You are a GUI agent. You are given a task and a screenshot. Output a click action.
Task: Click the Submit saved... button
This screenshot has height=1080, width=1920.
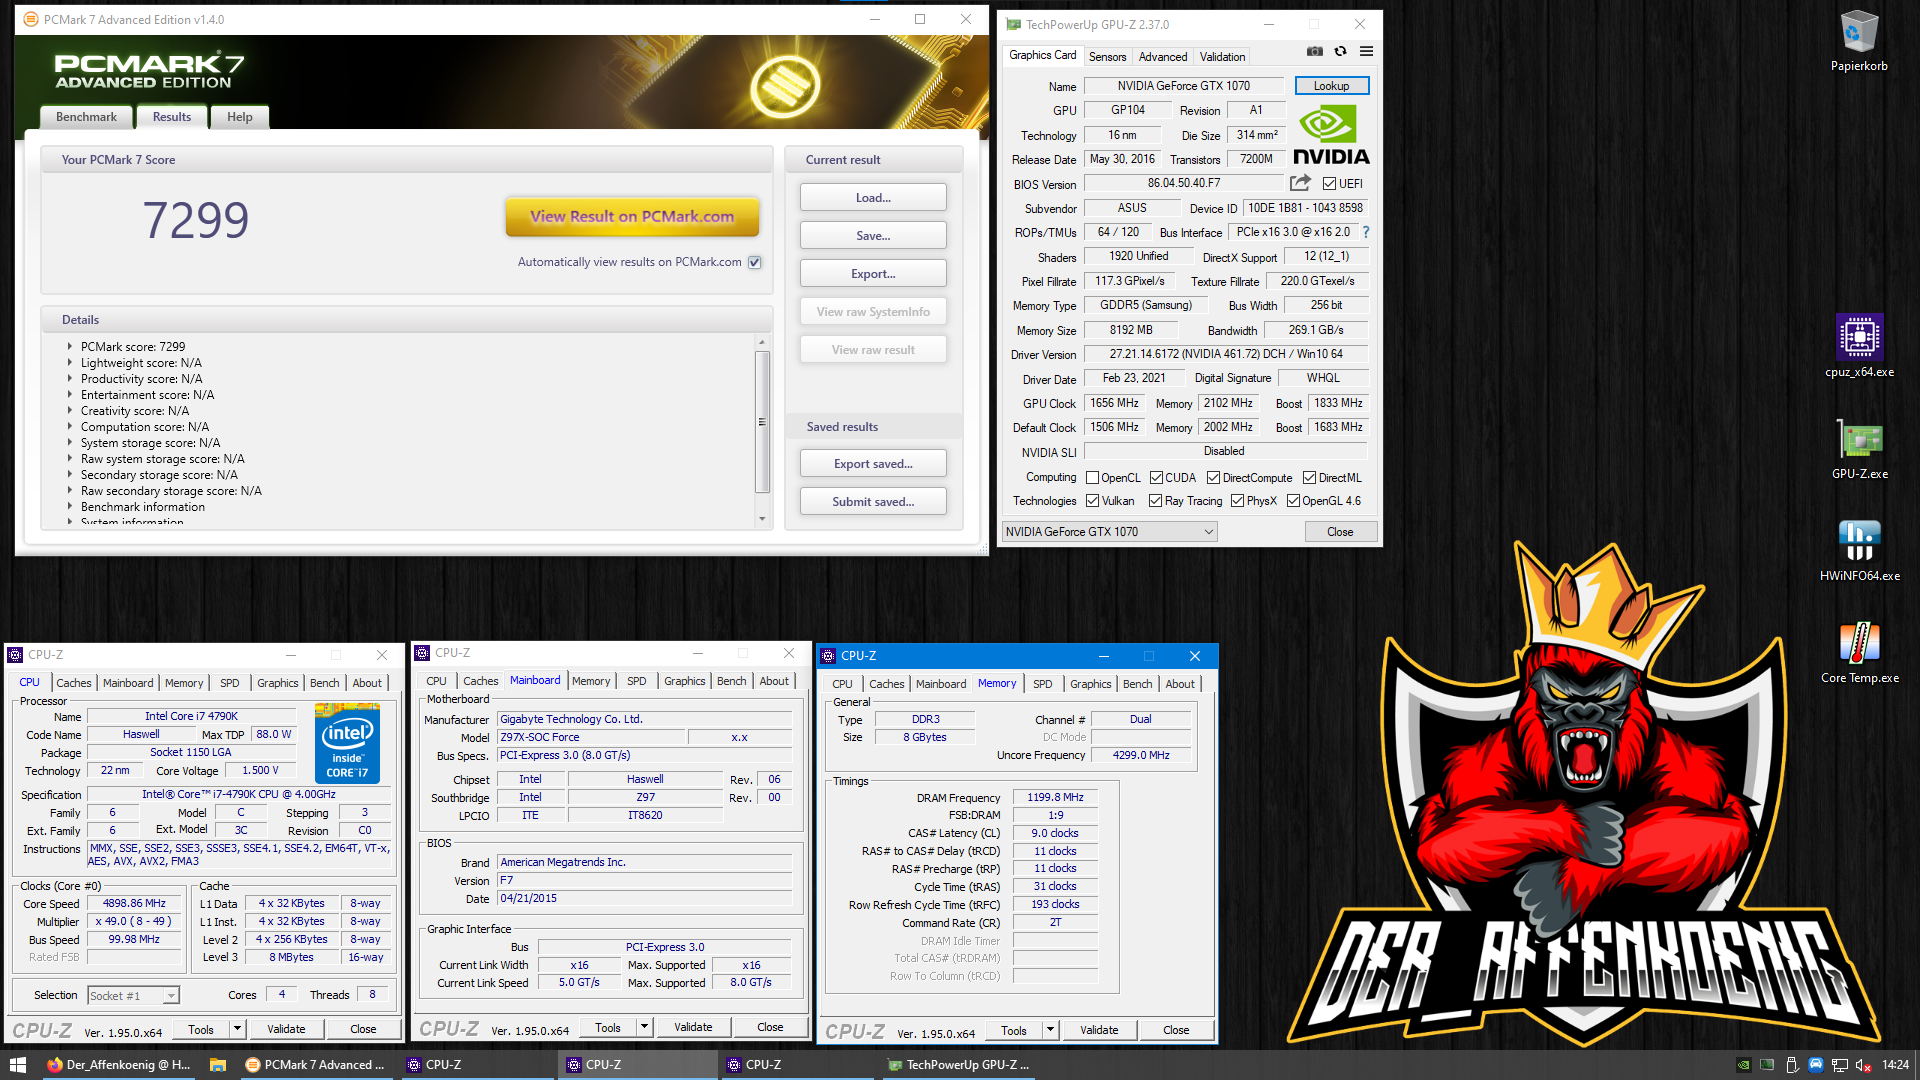pos(873,502)
